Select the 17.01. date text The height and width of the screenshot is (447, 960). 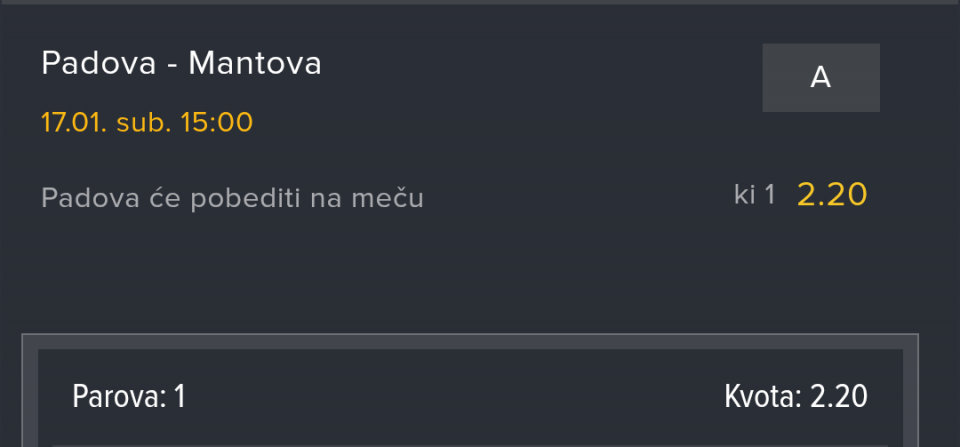(73, 123)
